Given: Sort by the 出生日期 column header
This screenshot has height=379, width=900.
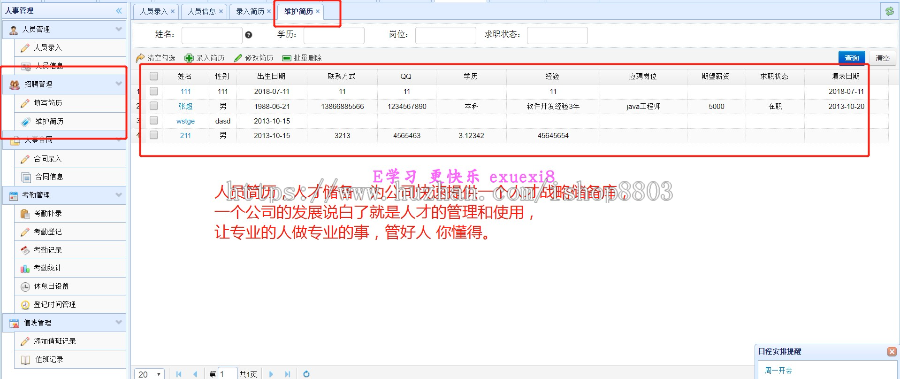Looking at the screenshot, I should pos(272,76).
